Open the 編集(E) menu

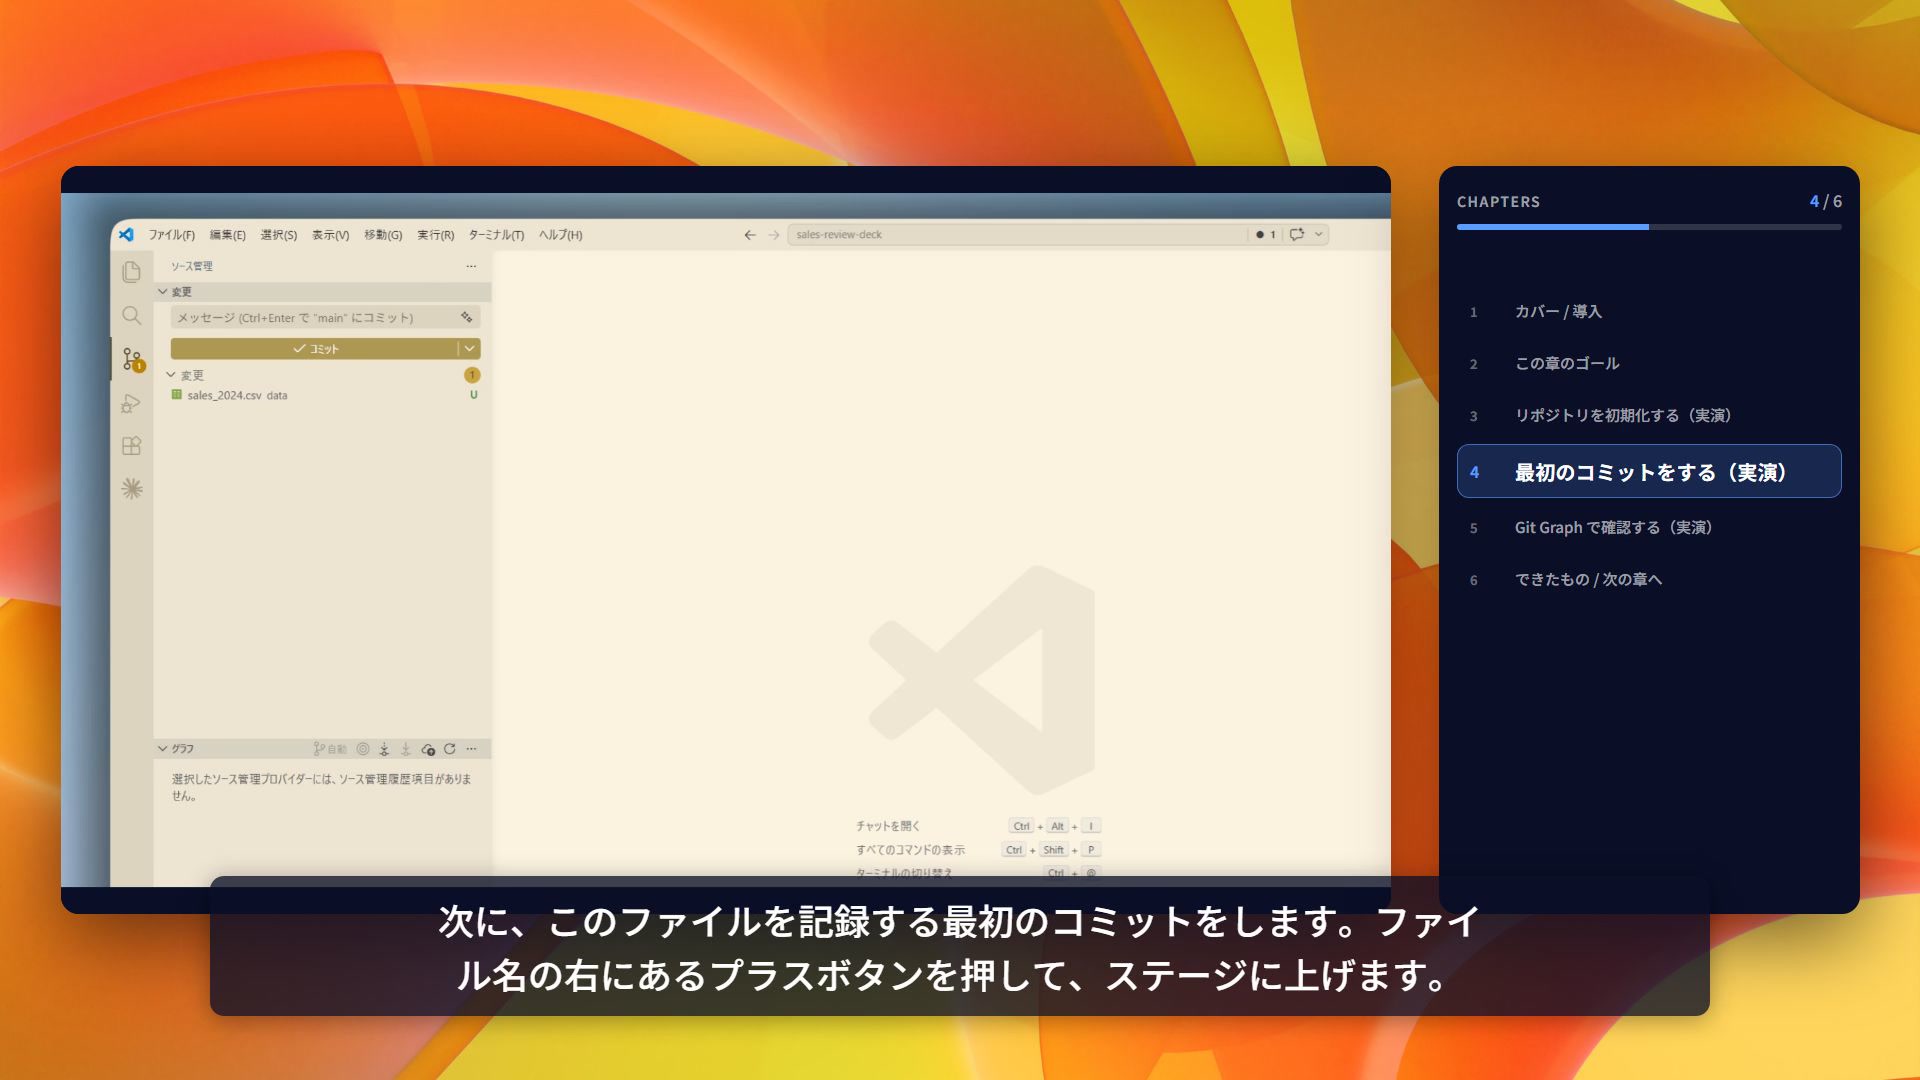[227, 235]
